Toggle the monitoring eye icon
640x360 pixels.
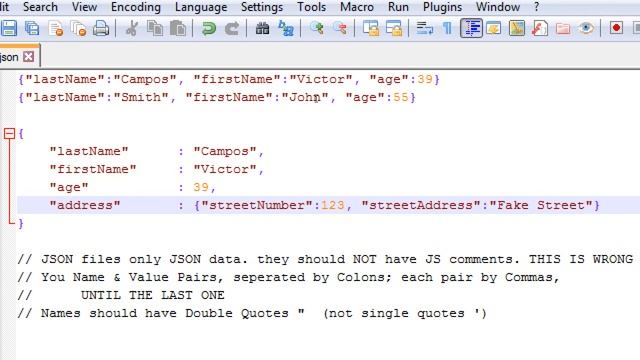[x=586, y=28]
